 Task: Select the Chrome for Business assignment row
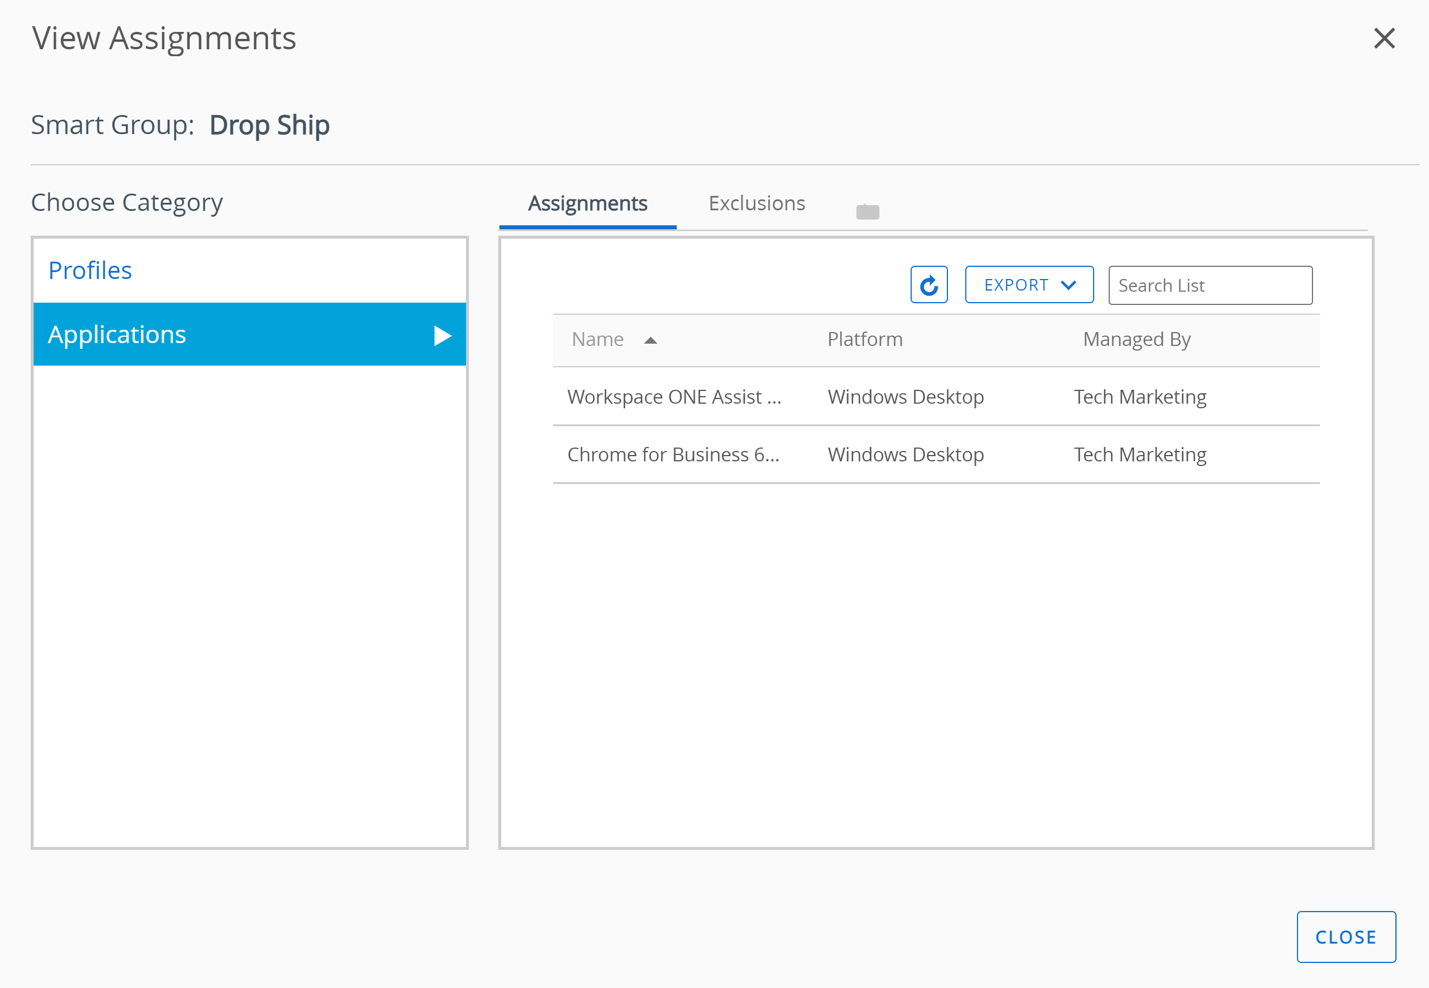(x=674, y=454)
